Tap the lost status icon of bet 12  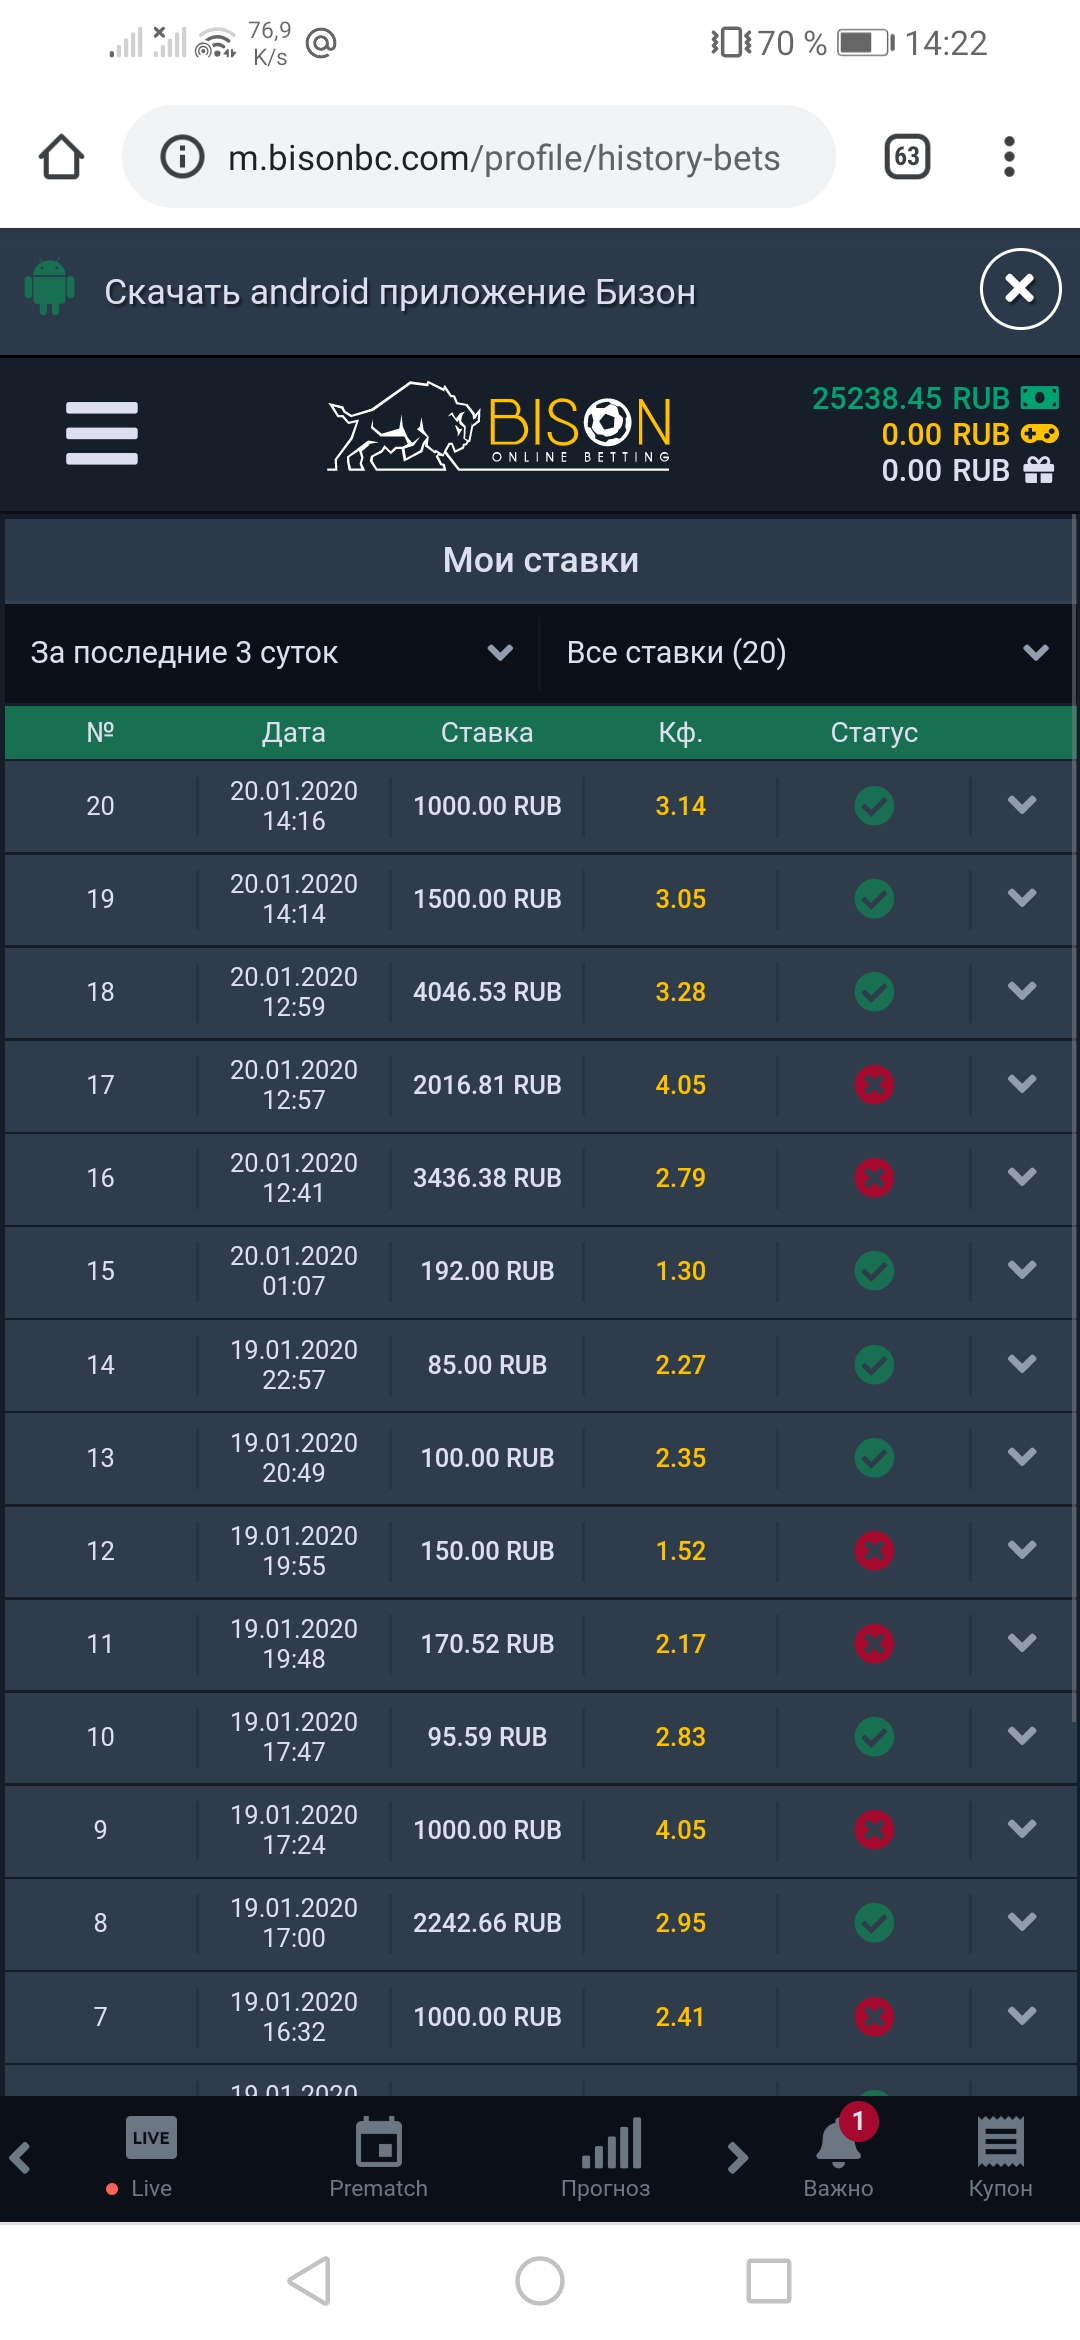coord(874,1550)
